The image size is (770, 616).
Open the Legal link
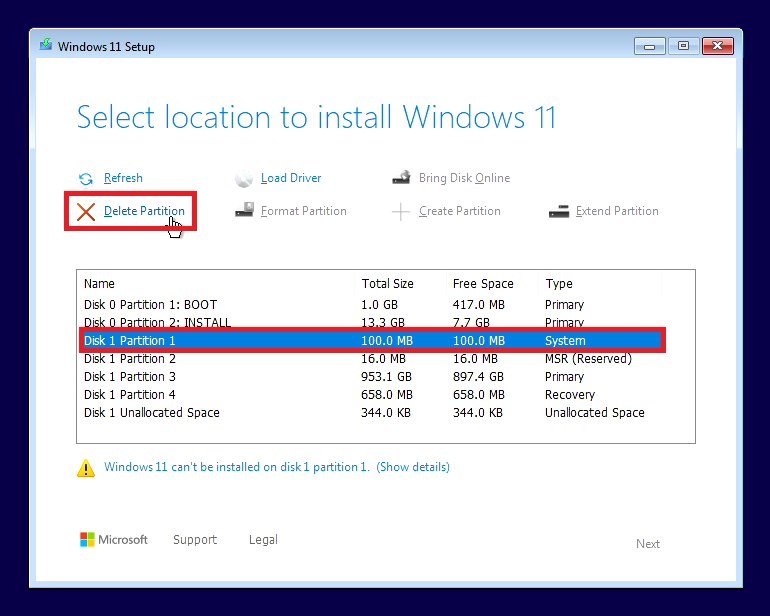tap(263, 539)
